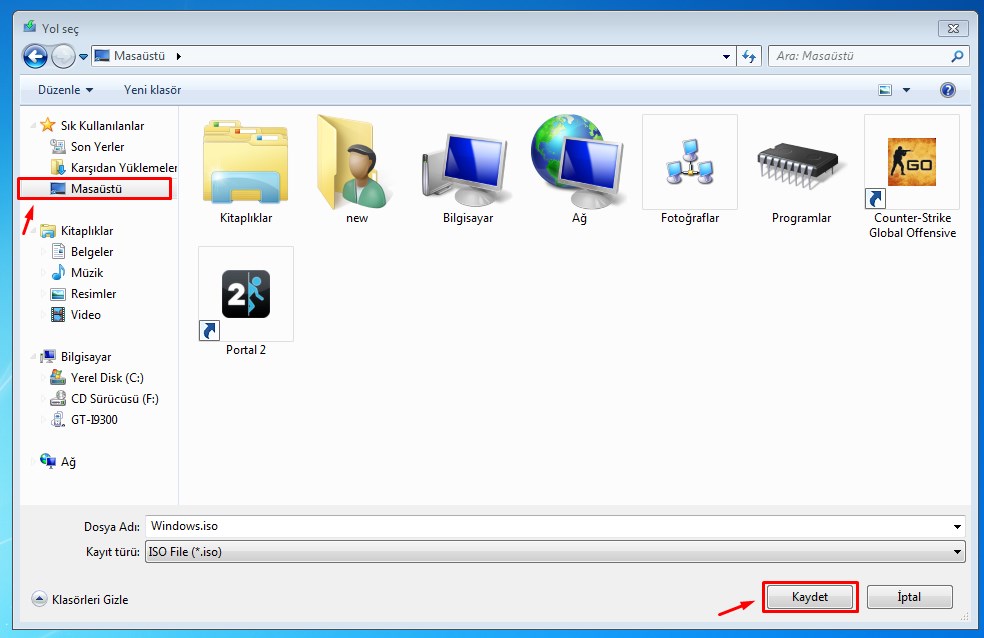This screenshot has height=638, width=984.
Task: Open the view options dropdown arrow
Action: pyautogui.click(x=906, y=90)
